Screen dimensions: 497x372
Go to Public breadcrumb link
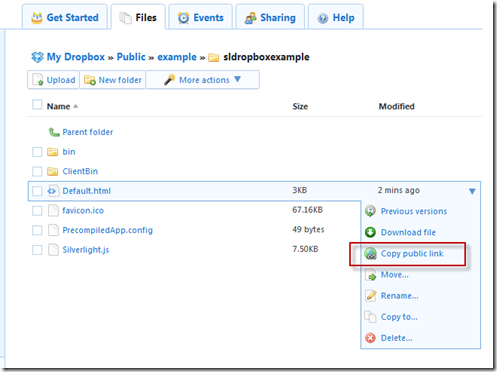(x=131, y=57)
